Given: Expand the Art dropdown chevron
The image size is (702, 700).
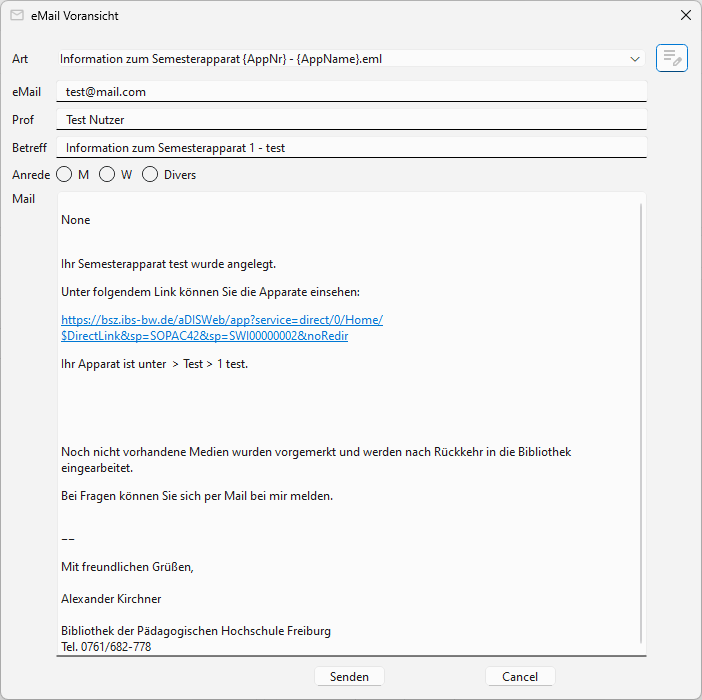Looking at the screenshot, I should [635, 59].
